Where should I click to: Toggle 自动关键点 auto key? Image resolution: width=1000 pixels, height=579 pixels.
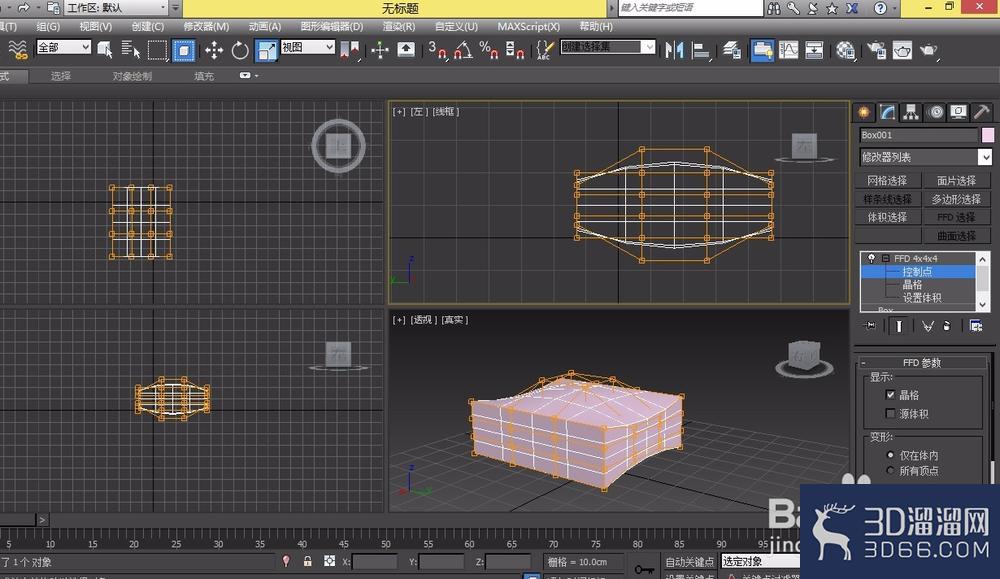pos(689,562)
